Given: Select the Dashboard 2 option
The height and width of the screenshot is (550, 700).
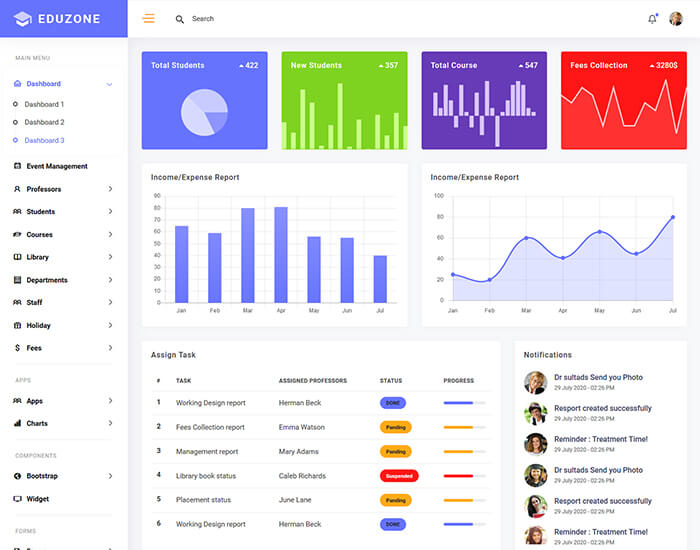Looking at the screenshot, I should [44, 122].
